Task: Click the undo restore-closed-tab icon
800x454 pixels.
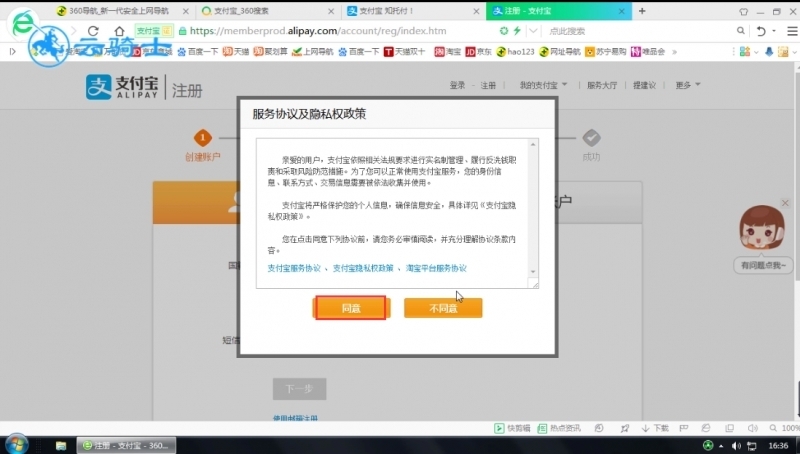Action: pos(761,31)
